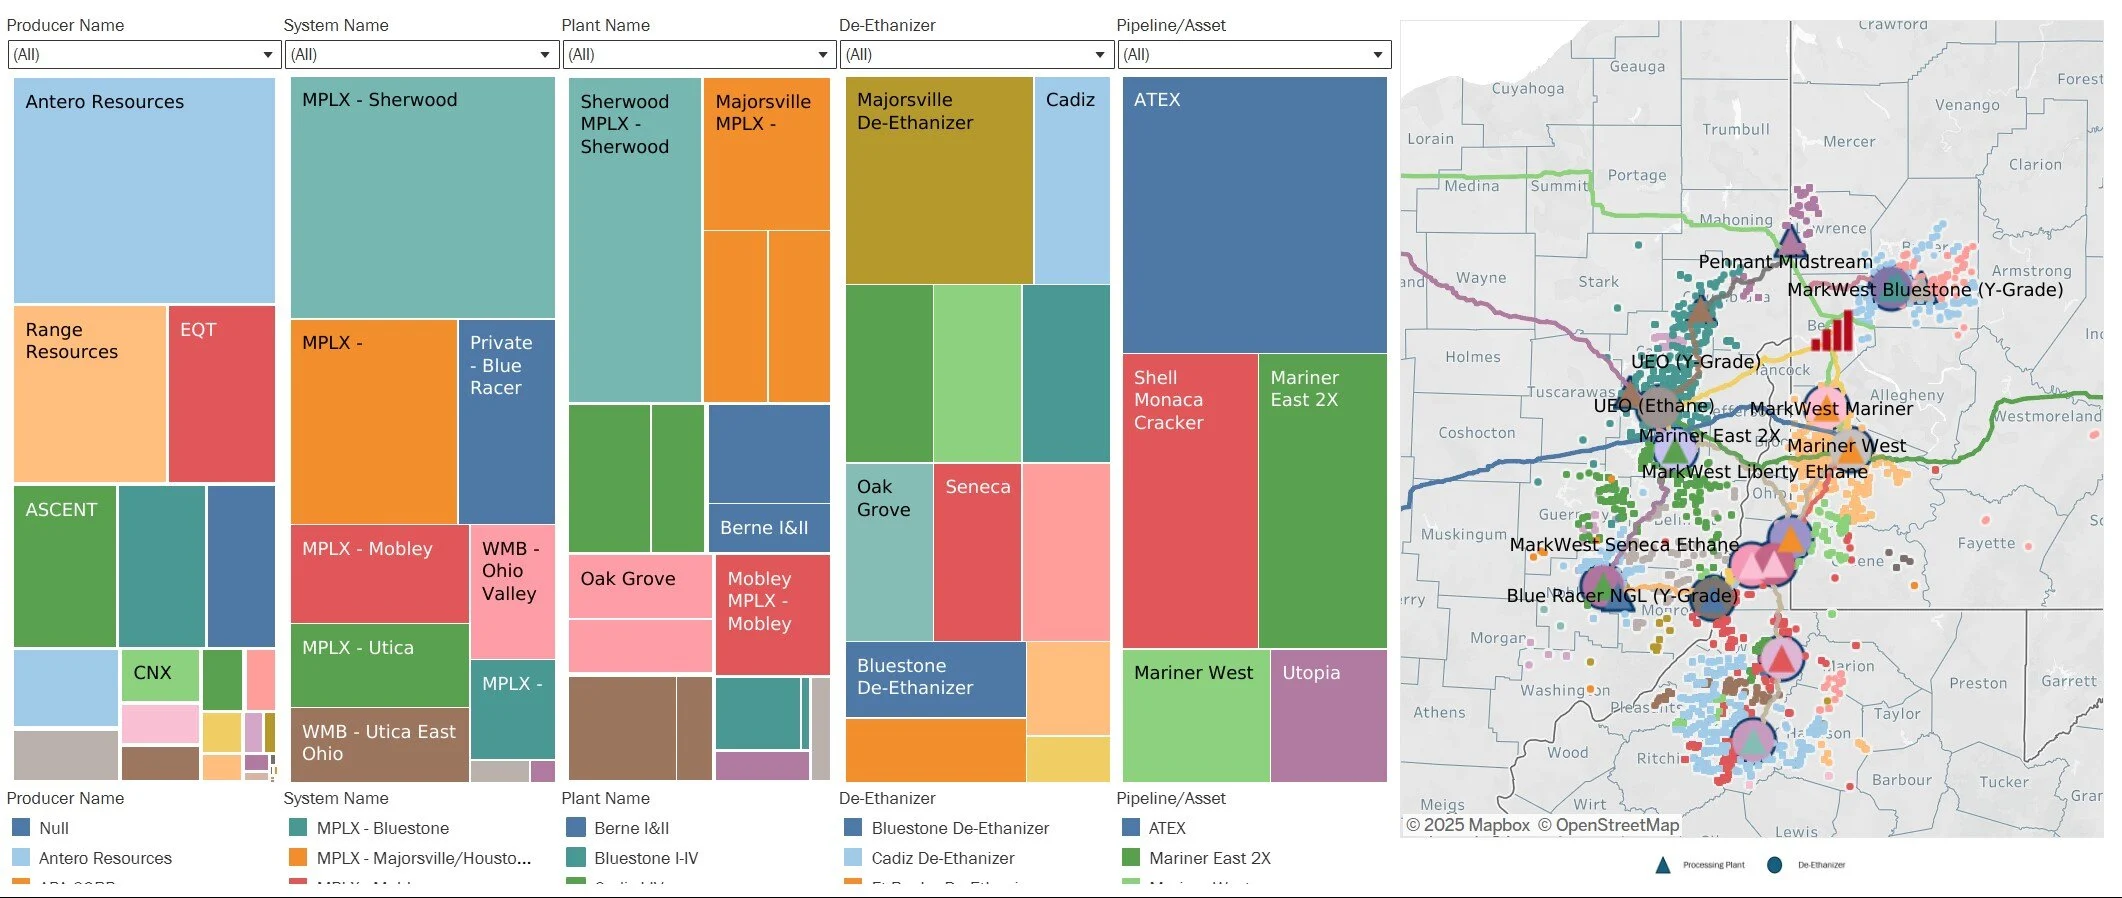The height and width of the screenshot is (898, 2122).
Task: Select the Mariner West map marker
Action: pyautogui.click(x=1852, y=447)
